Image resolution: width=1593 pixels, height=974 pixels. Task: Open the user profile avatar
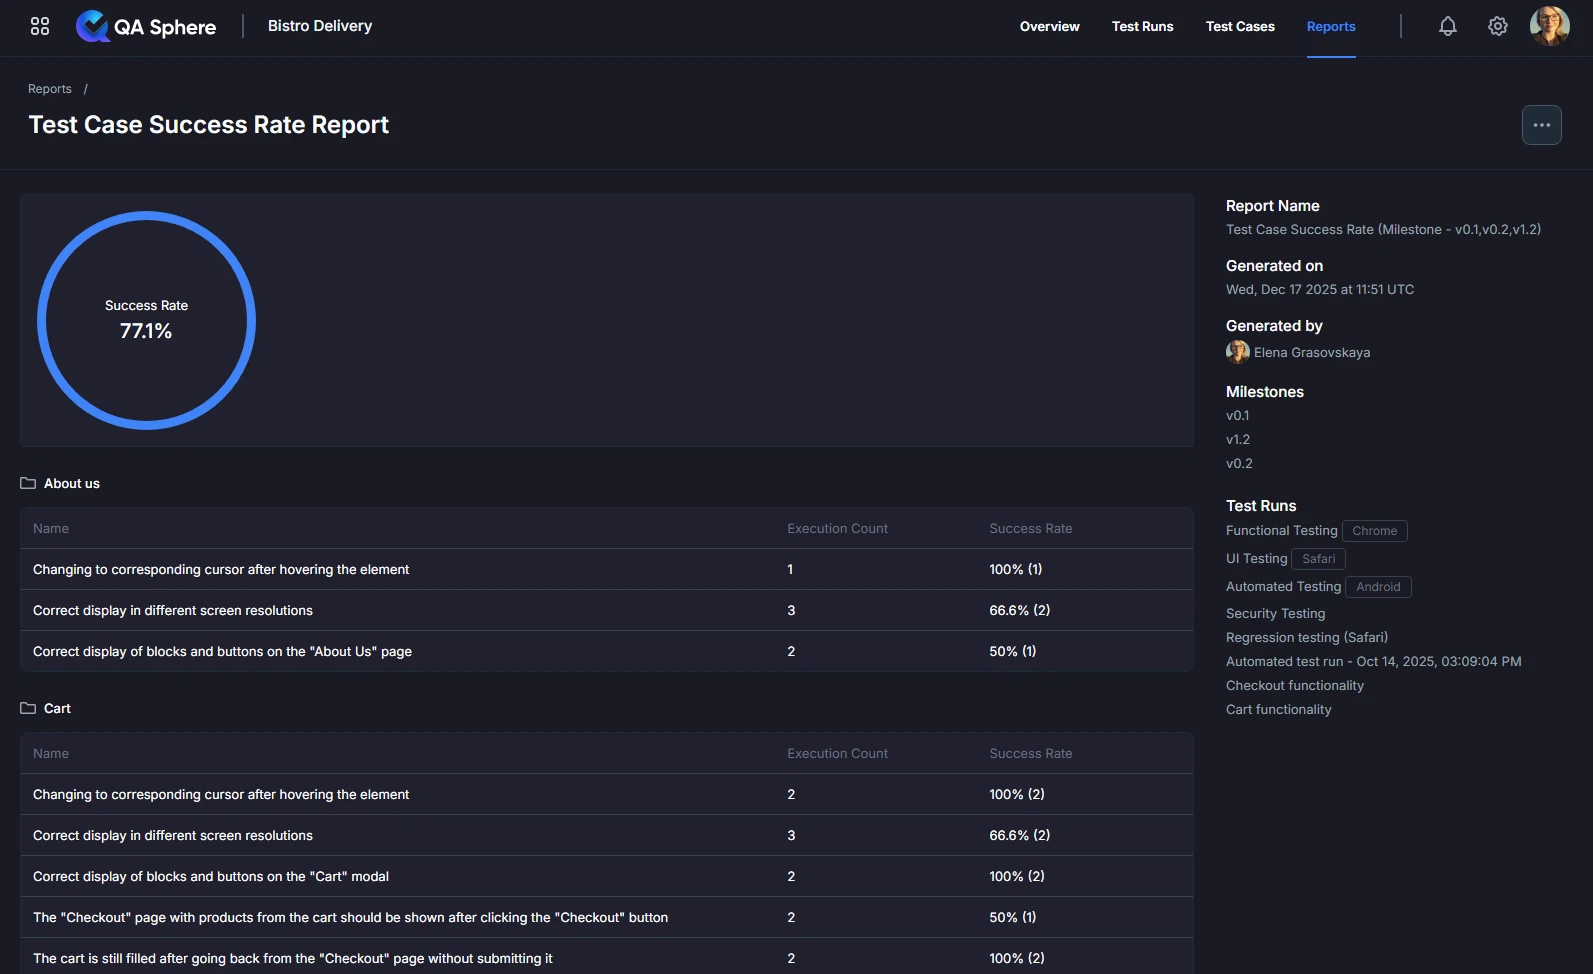[1549, 26]
